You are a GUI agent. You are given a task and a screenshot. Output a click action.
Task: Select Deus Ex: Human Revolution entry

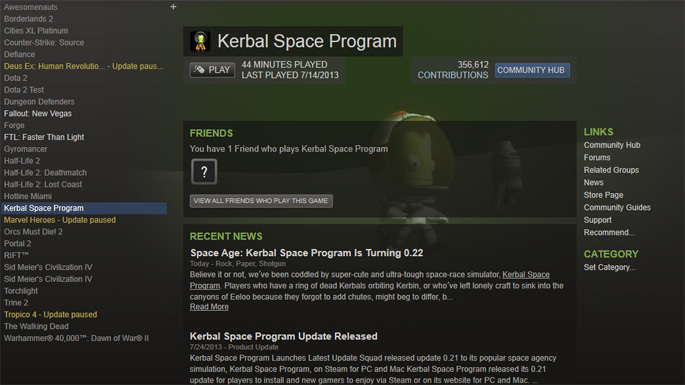(83, 66)
